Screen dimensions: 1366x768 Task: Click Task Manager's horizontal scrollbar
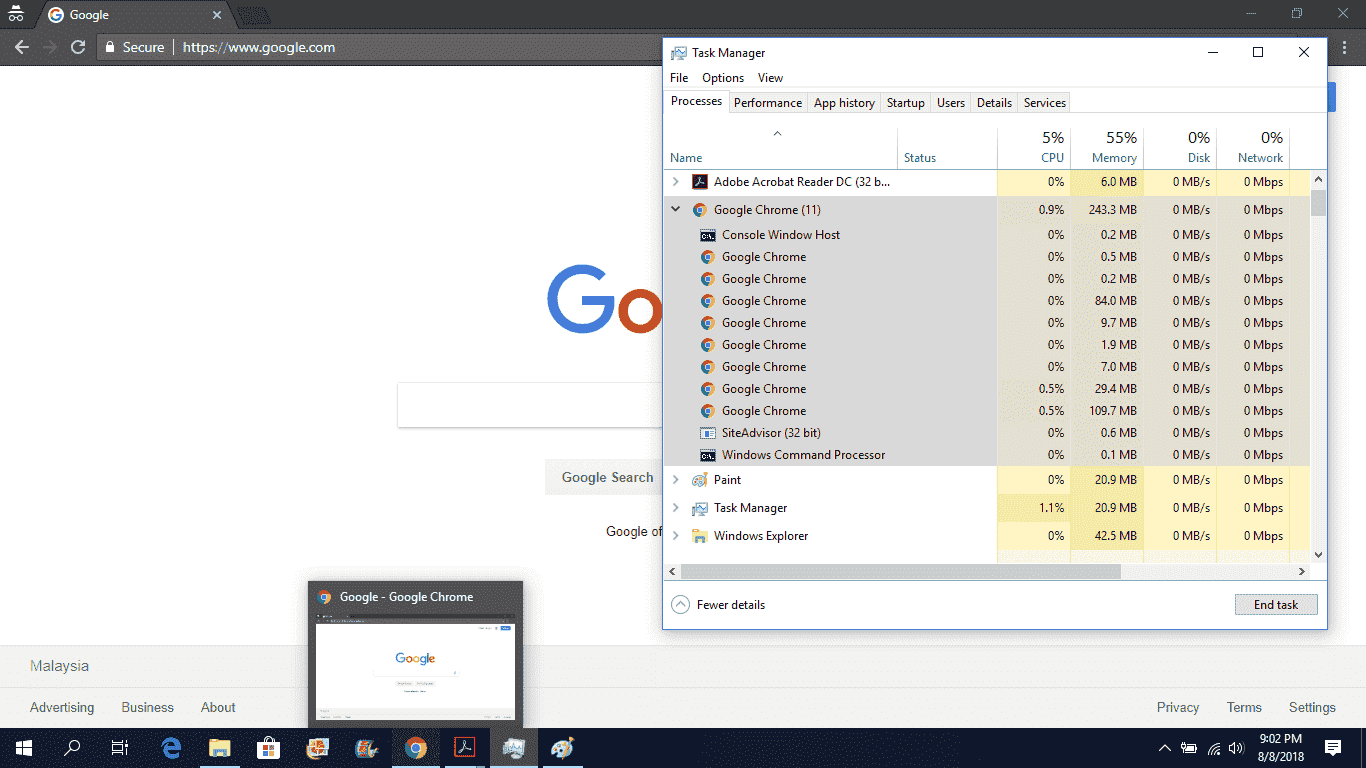pyautogui.click(x=900, y=572)
